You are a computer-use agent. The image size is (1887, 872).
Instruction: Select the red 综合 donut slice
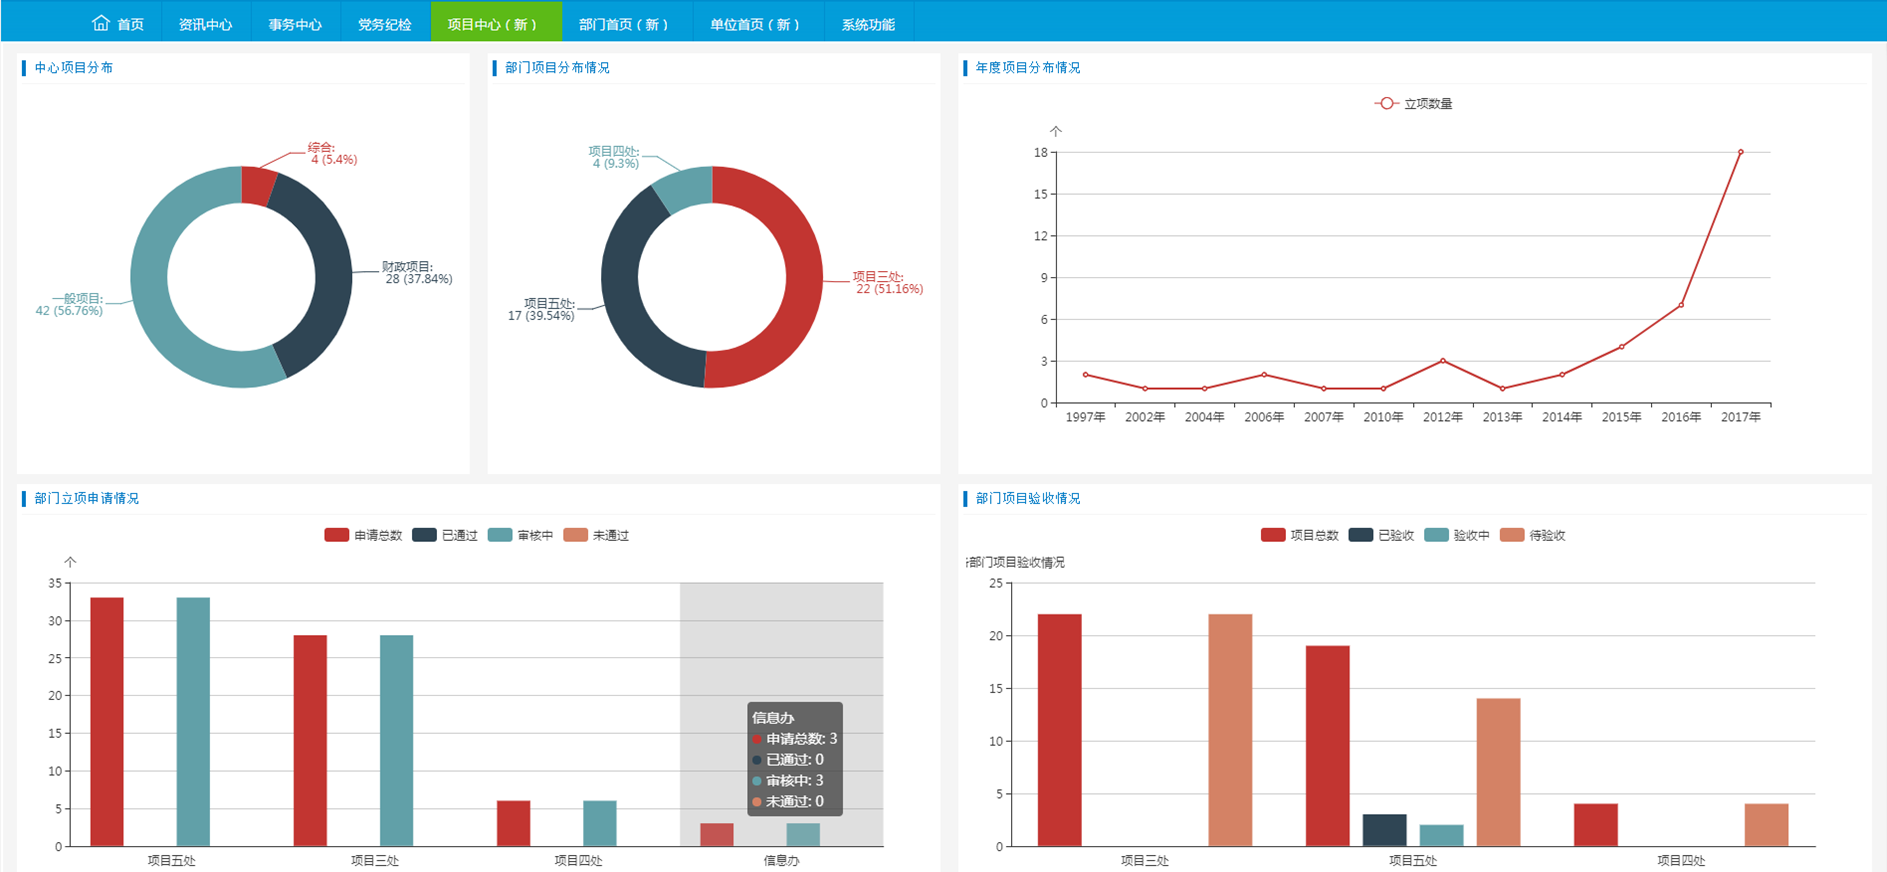[x=258, y=186]
